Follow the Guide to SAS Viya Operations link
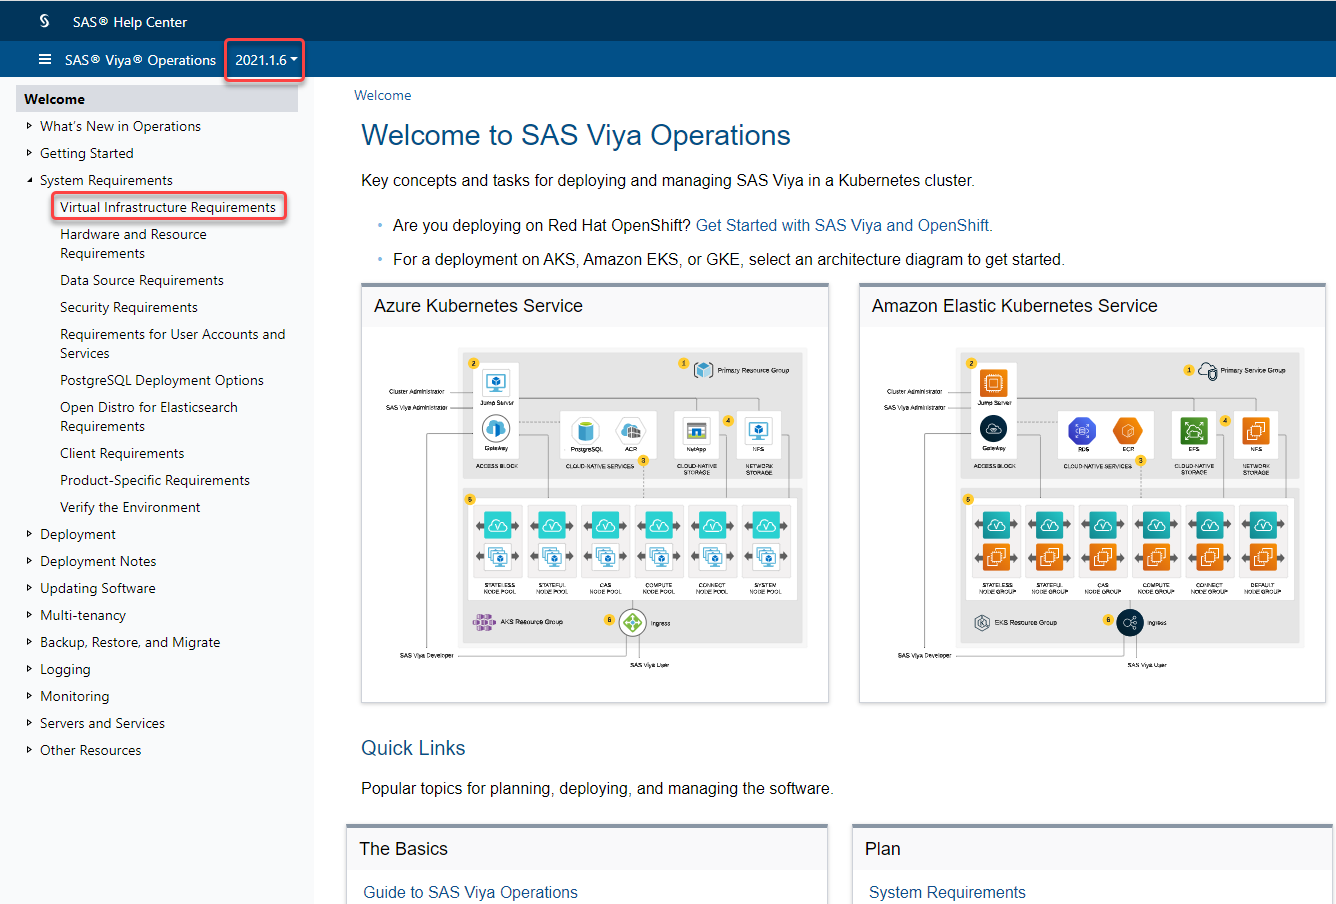The width and height of the screenshot is (1336, 904). [470, 892]
